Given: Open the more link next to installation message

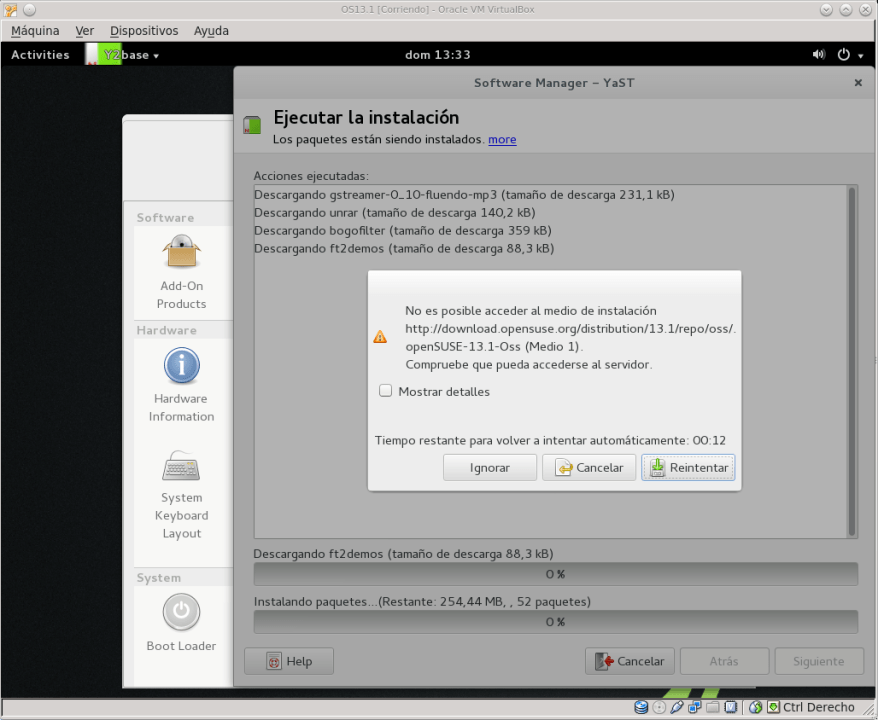Looking at the screenshot, I should click(x=501, y=139).
